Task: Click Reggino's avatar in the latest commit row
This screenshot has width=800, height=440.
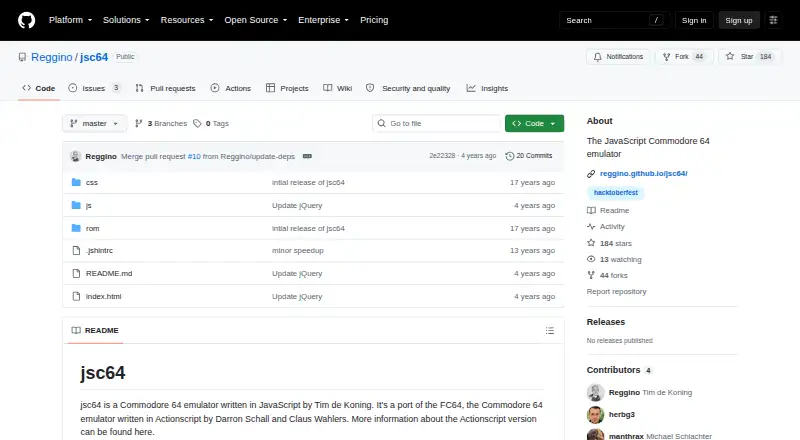Action: [76, 156]
